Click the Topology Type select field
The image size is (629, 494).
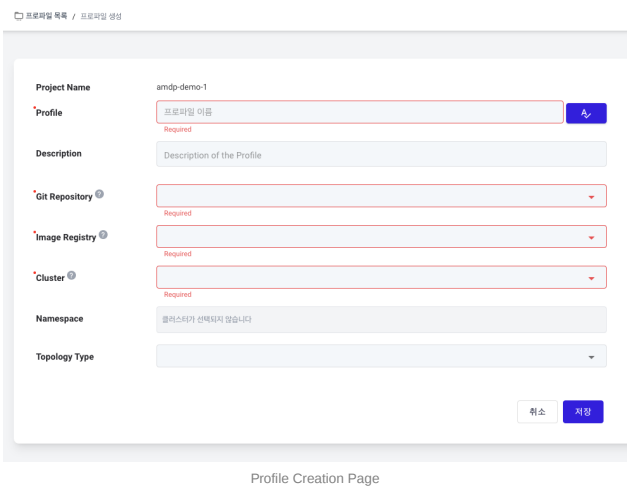(x=381, y=356)
